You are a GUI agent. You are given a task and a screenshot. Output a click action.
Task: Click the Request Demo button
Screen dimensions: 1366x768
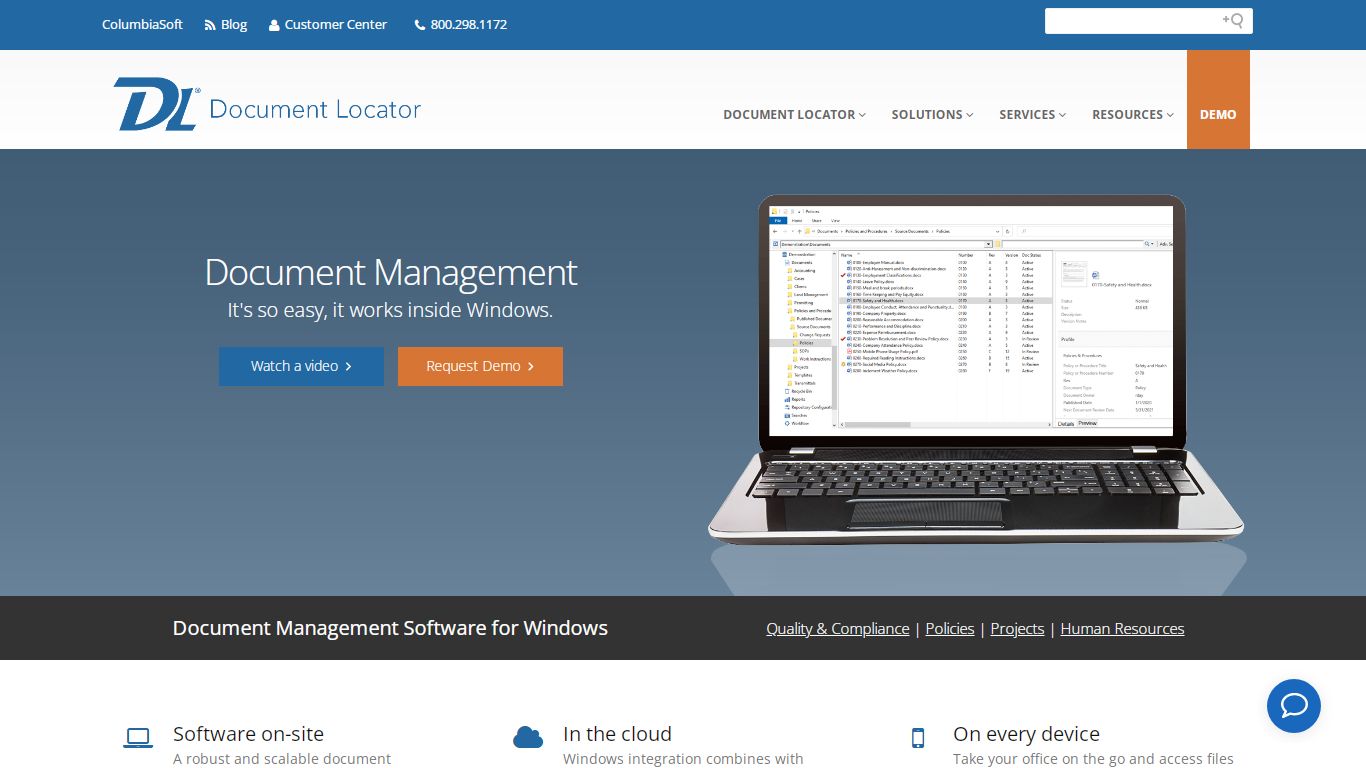[x=480, y=366]
